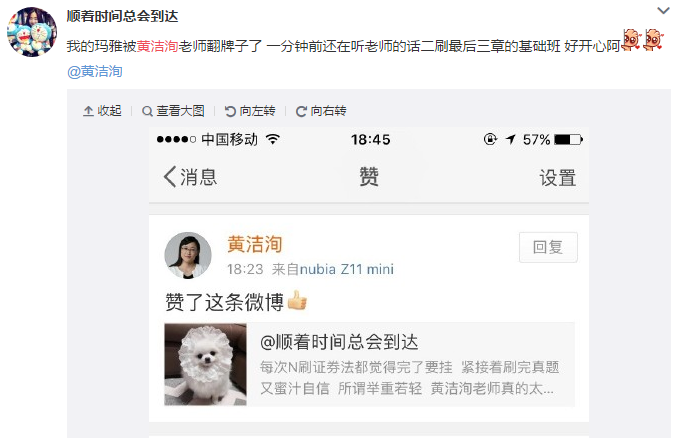This screenshot has width=678, height=438.
Task: Click the orange 黄洁洵 name in the card
Action: [x=255, y=244]
